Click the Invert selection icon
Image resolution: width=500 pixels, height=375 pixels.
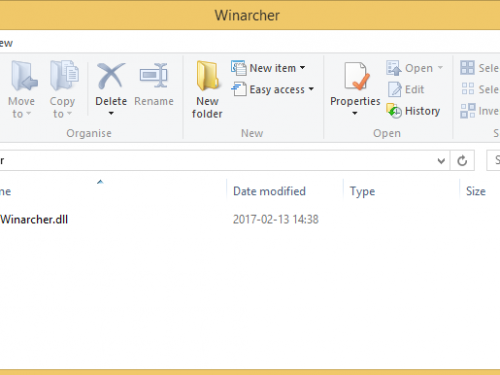(468, 111)
